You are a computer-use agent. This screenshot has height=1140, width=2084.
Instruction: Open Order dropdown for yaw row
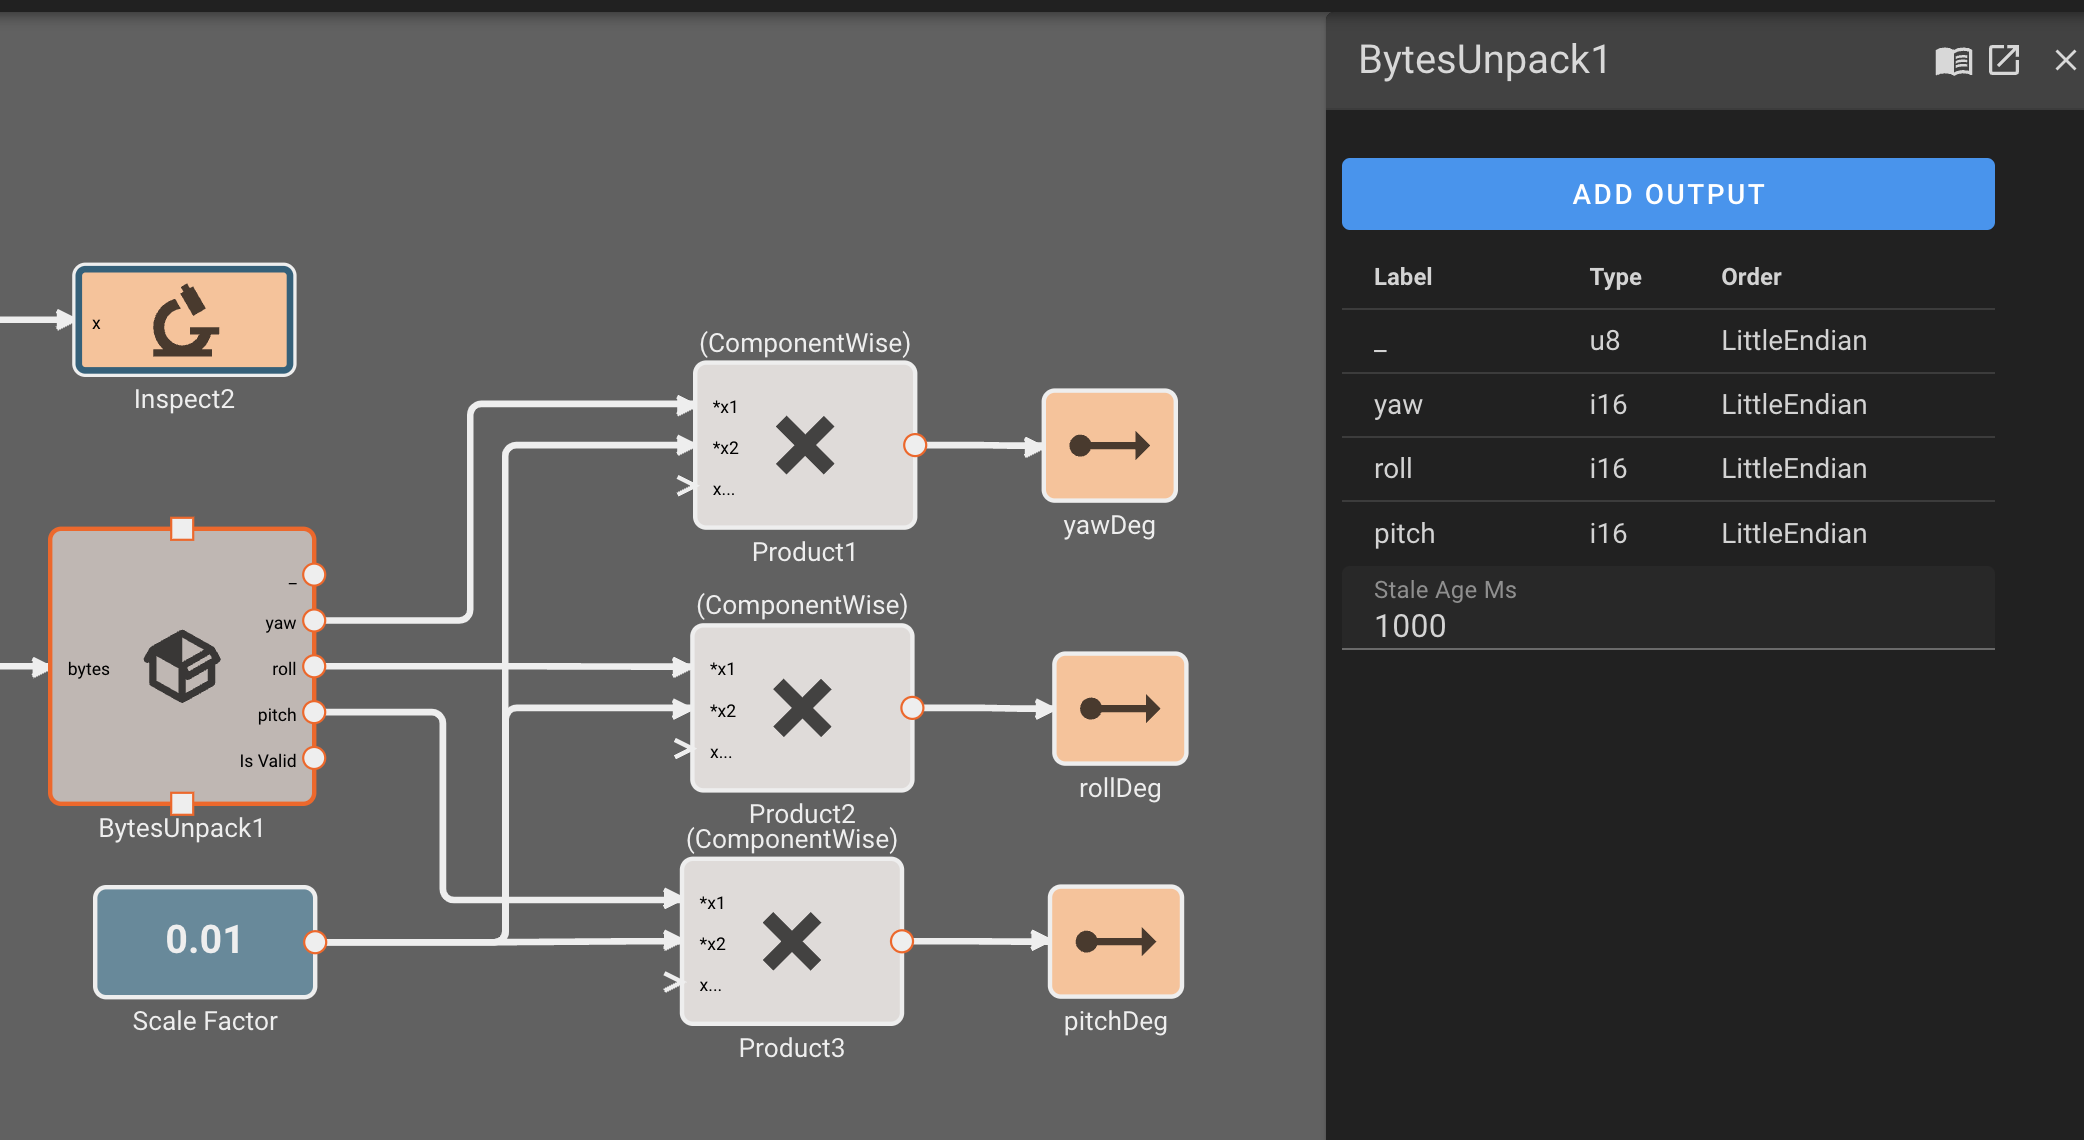[x=1793, y=405]
